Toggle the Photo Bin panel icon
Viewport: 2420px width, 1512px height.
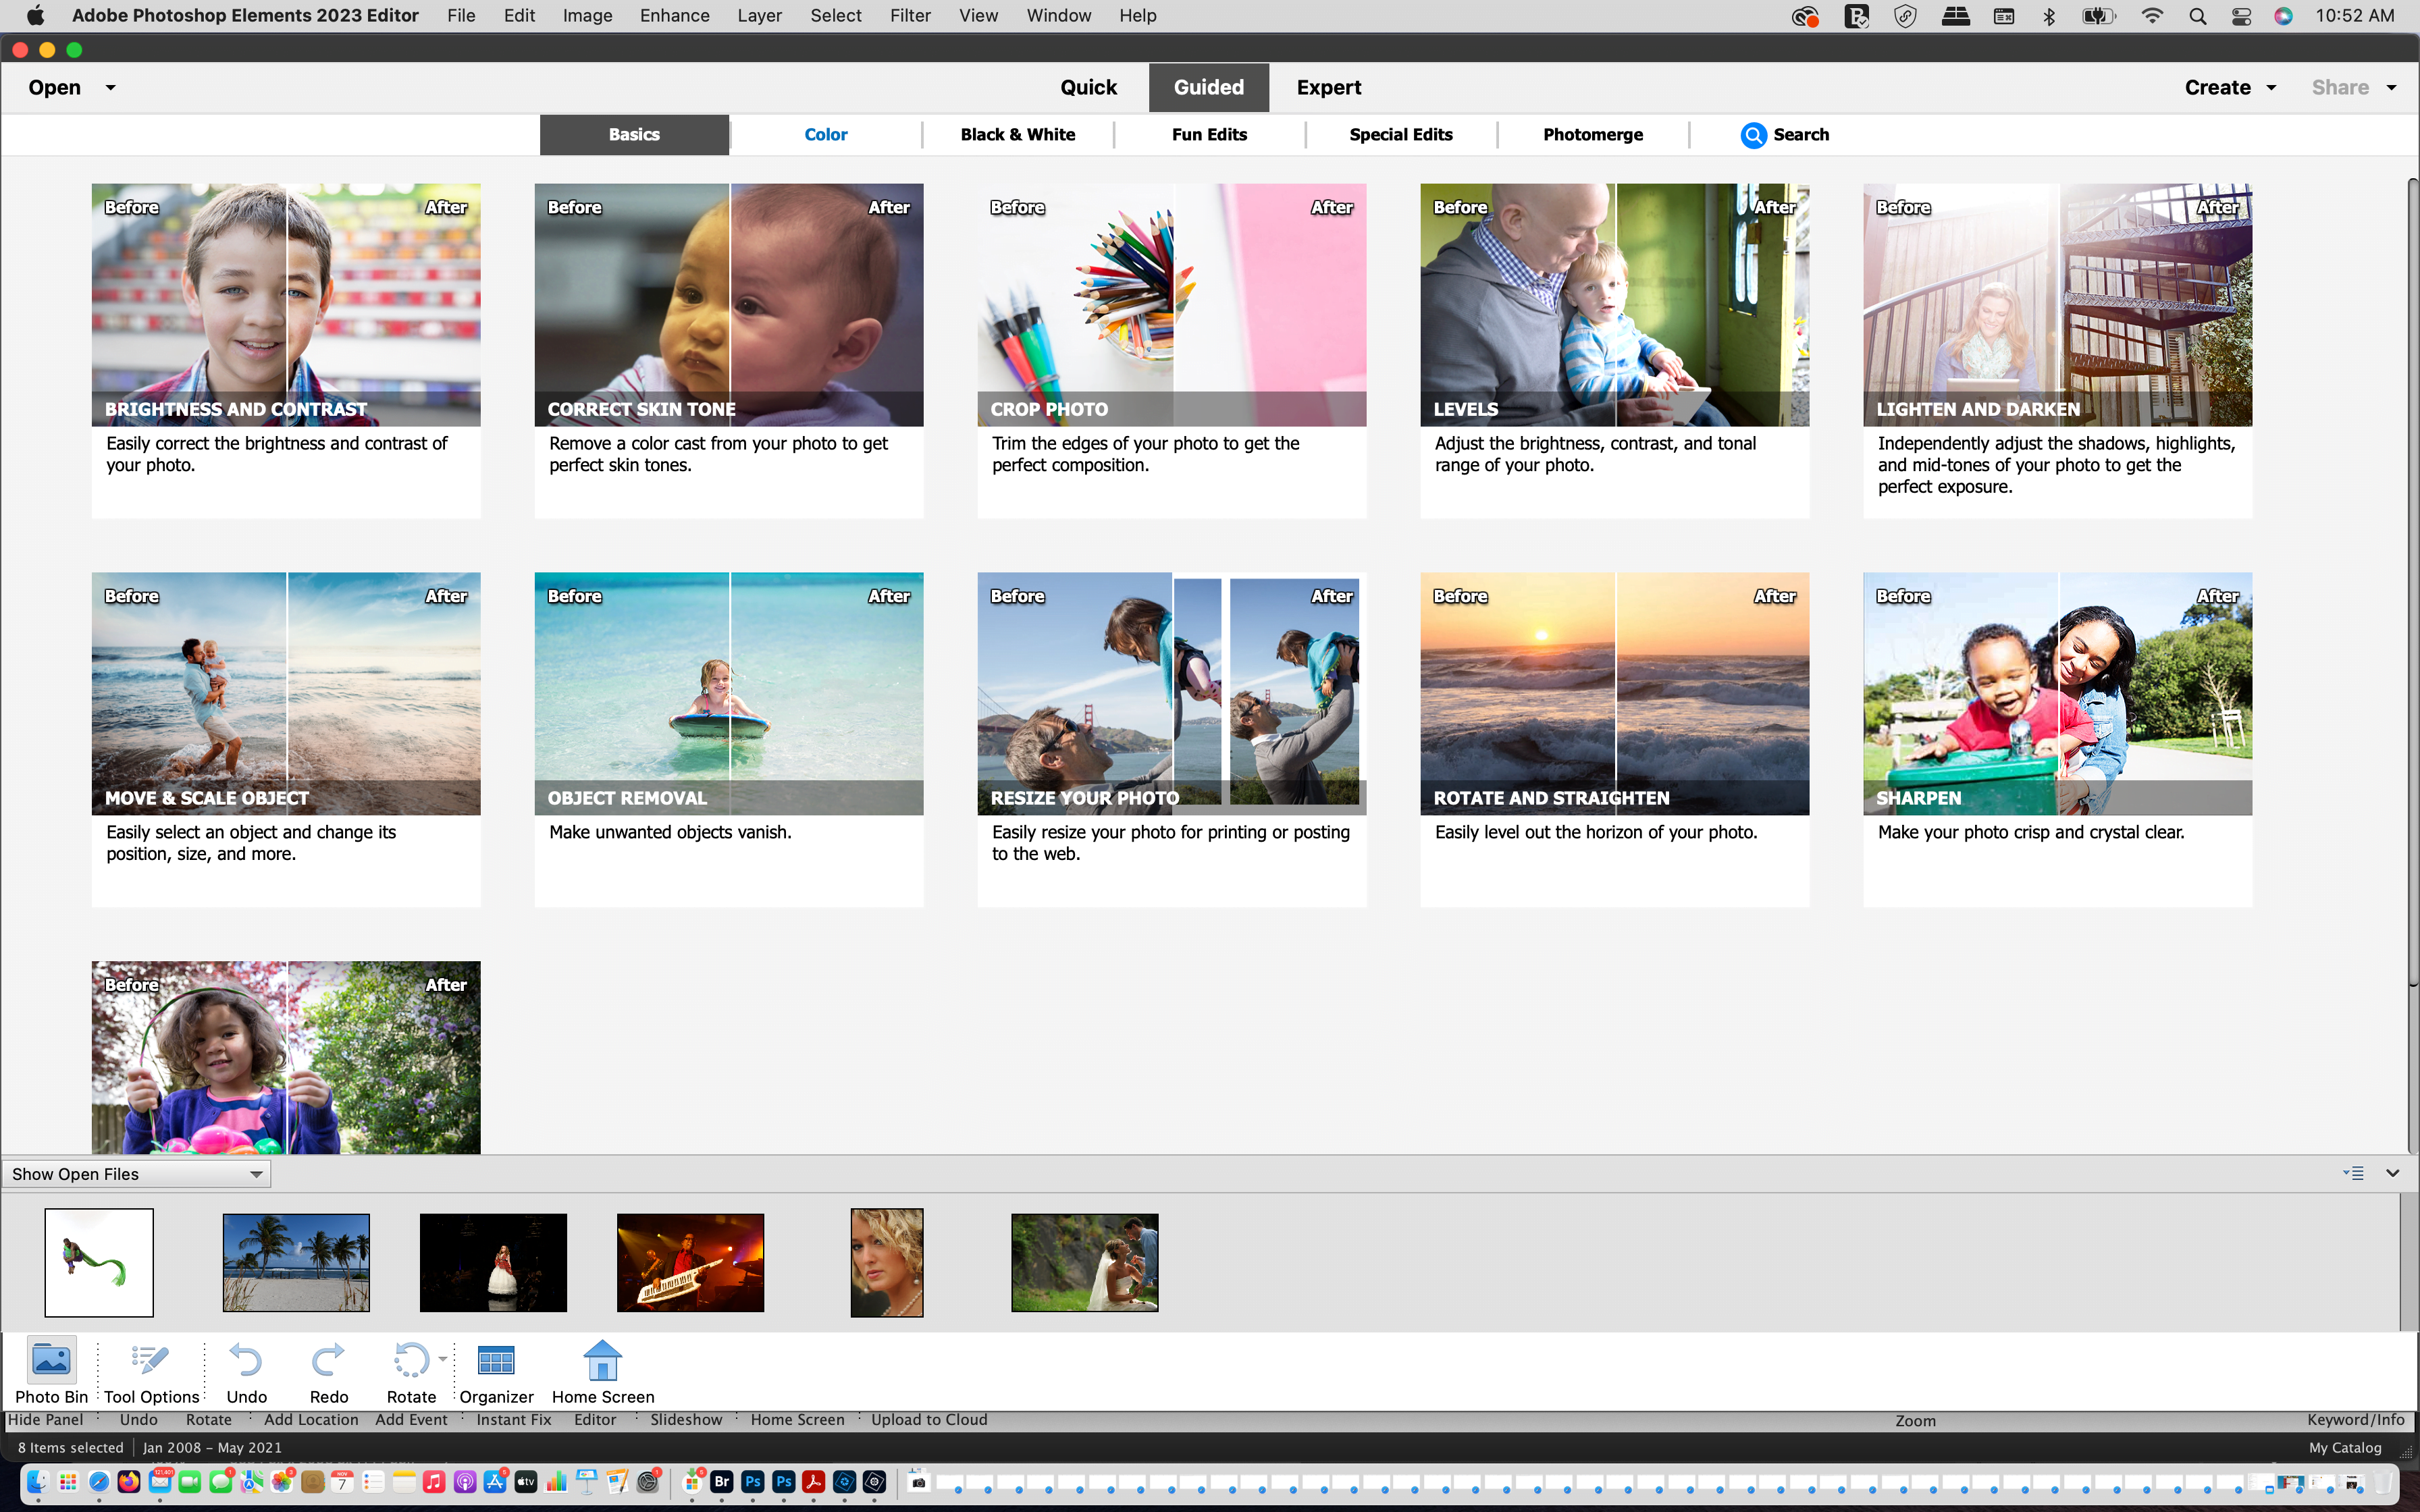(x=51, y=1360)
